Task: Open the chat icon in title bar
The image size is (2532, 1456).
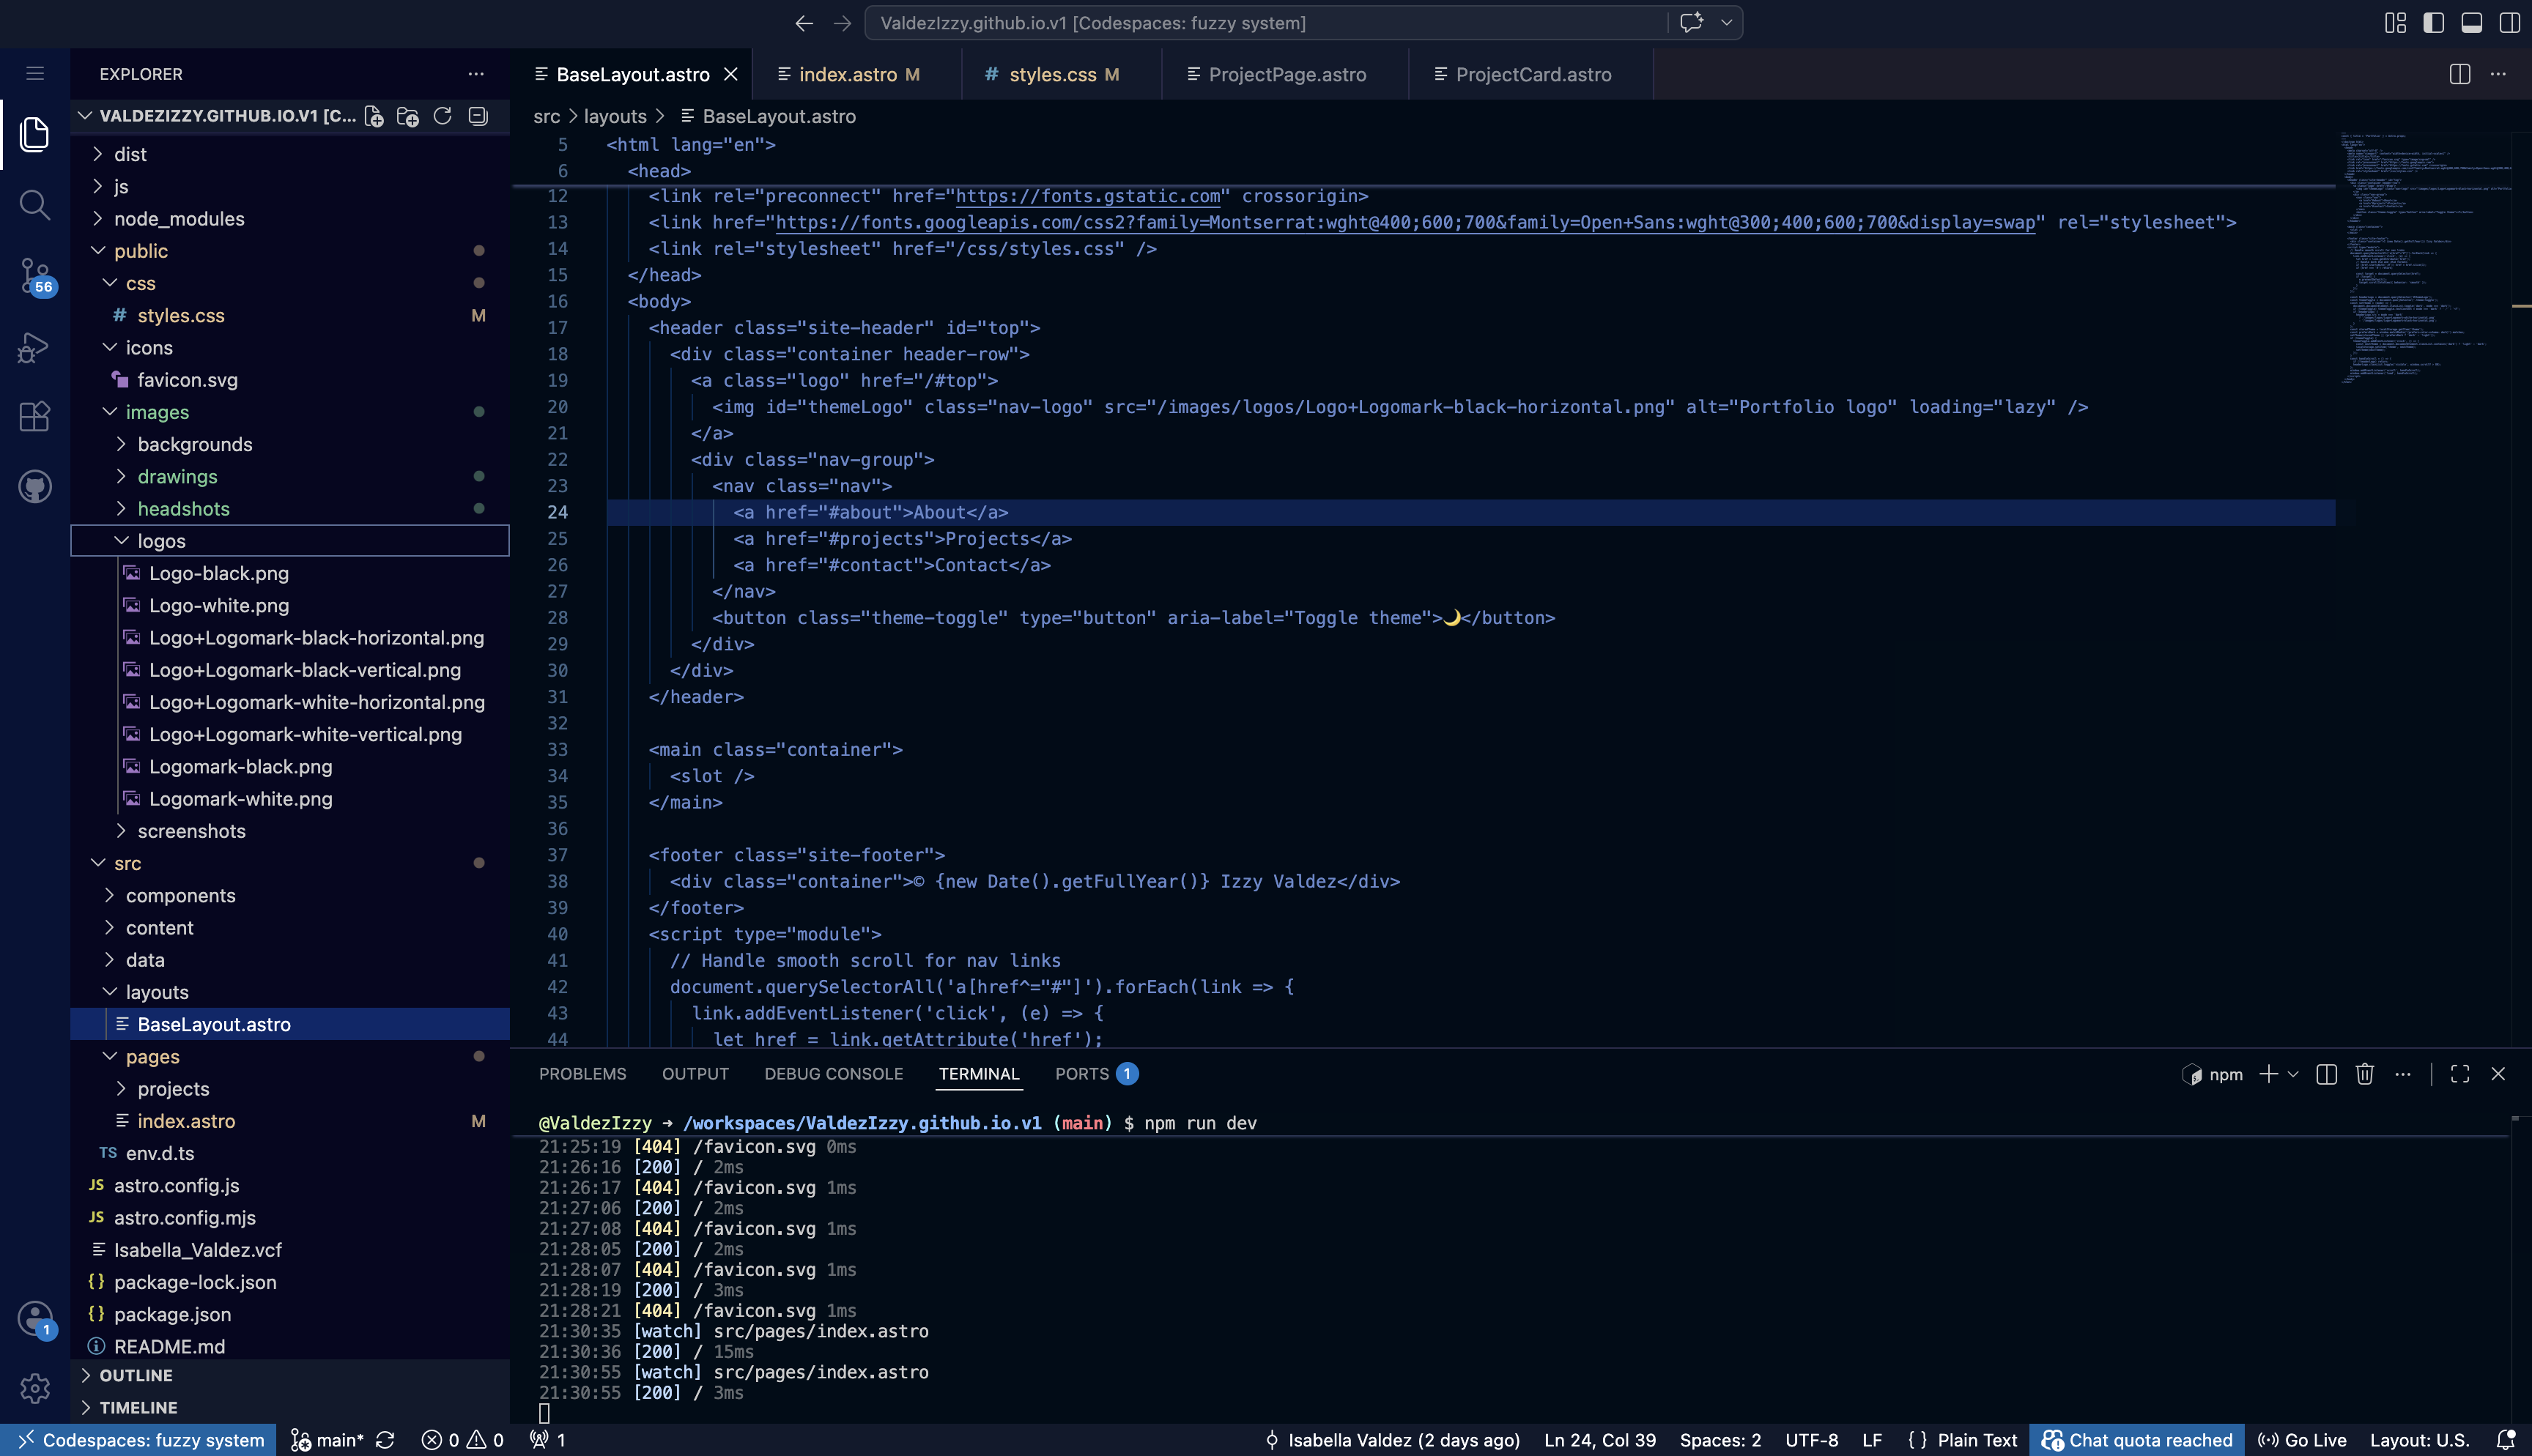Action: coord(1691,23)
